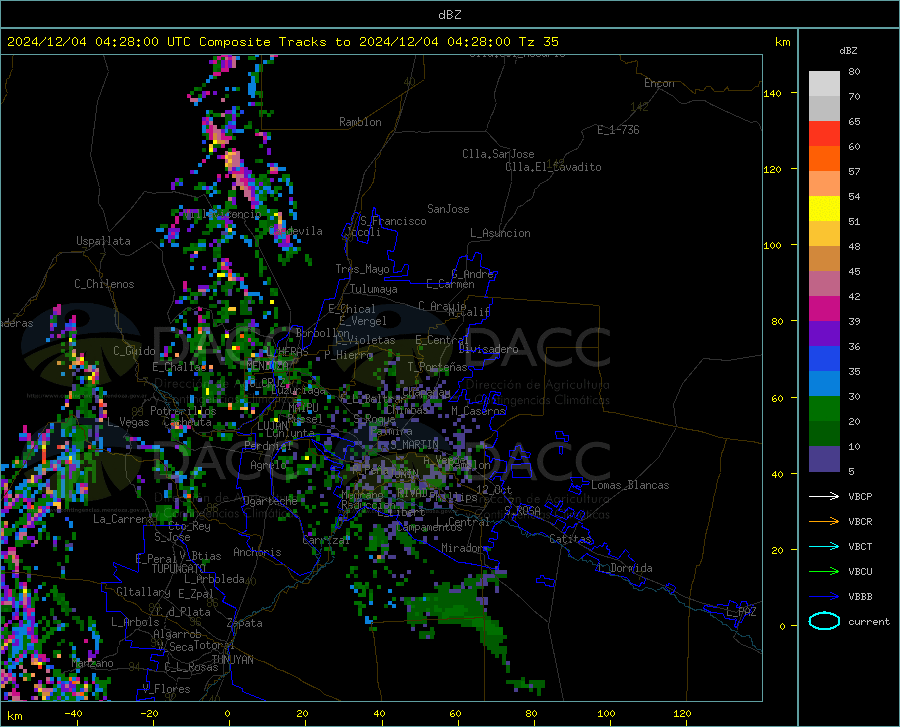Click the L_Dormida place label
This screenshot has height=727, width=900.
[624, 568]
